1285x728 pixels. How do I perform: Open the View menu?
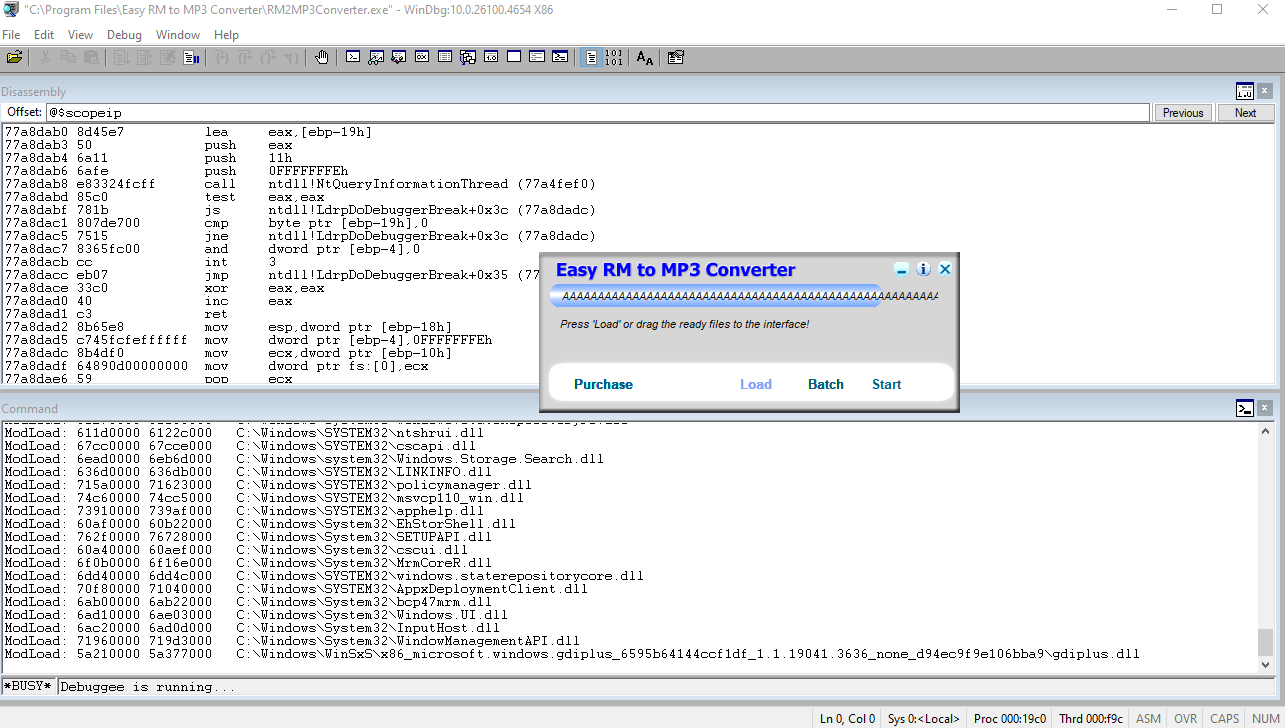(x=80, y=35)
